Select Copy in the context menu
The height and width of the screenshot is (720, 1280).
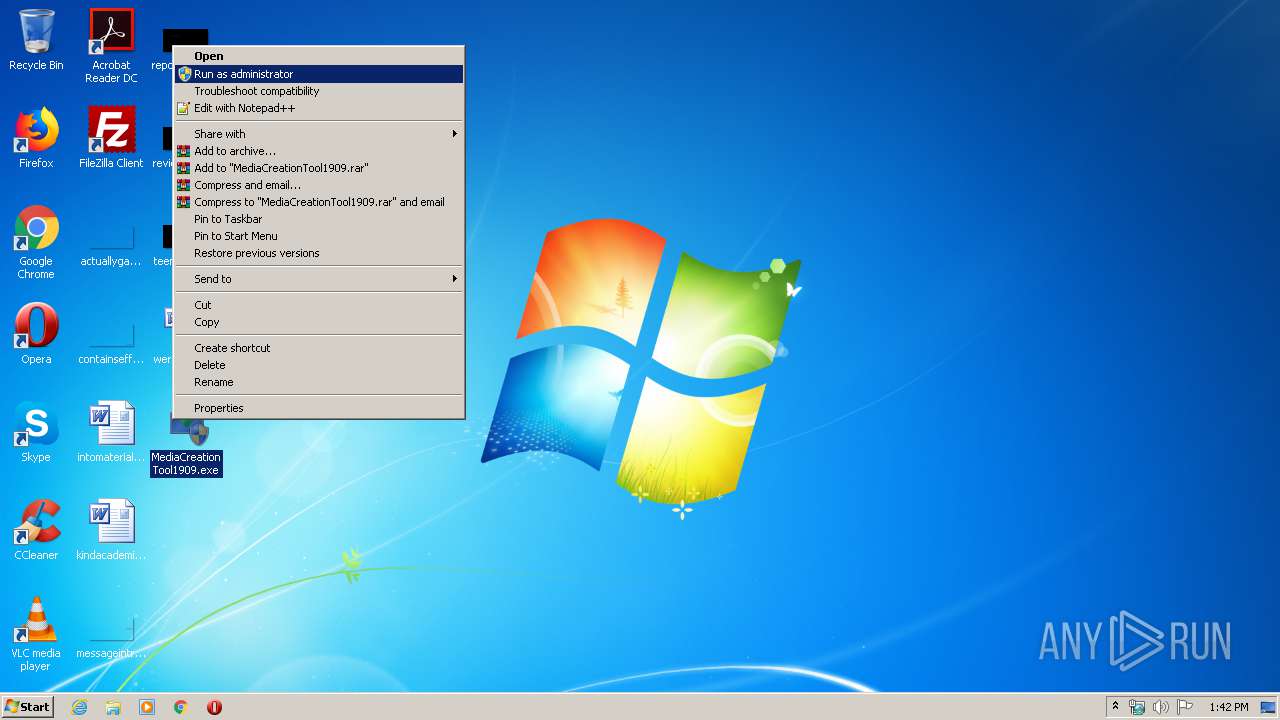[318, 322]
